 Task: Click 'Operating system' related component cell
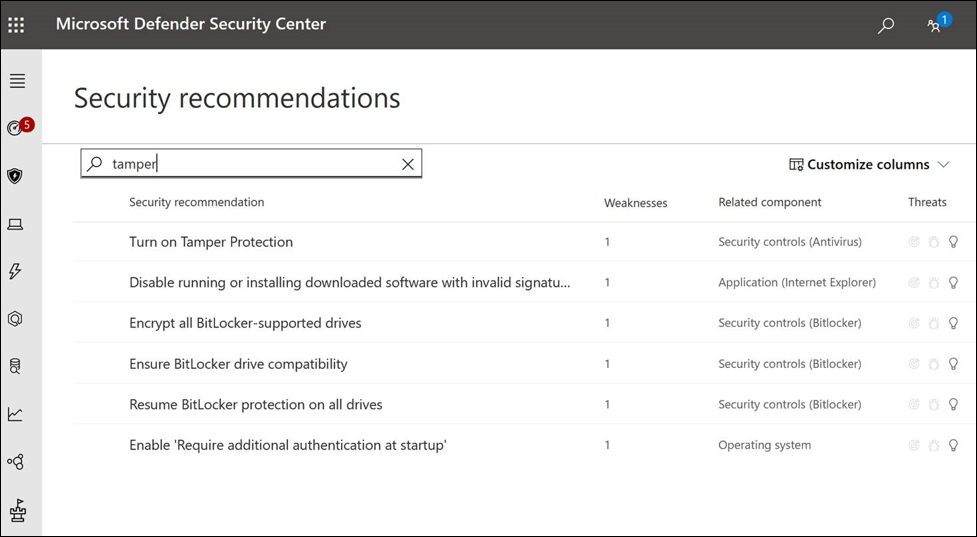pos(765,445)
